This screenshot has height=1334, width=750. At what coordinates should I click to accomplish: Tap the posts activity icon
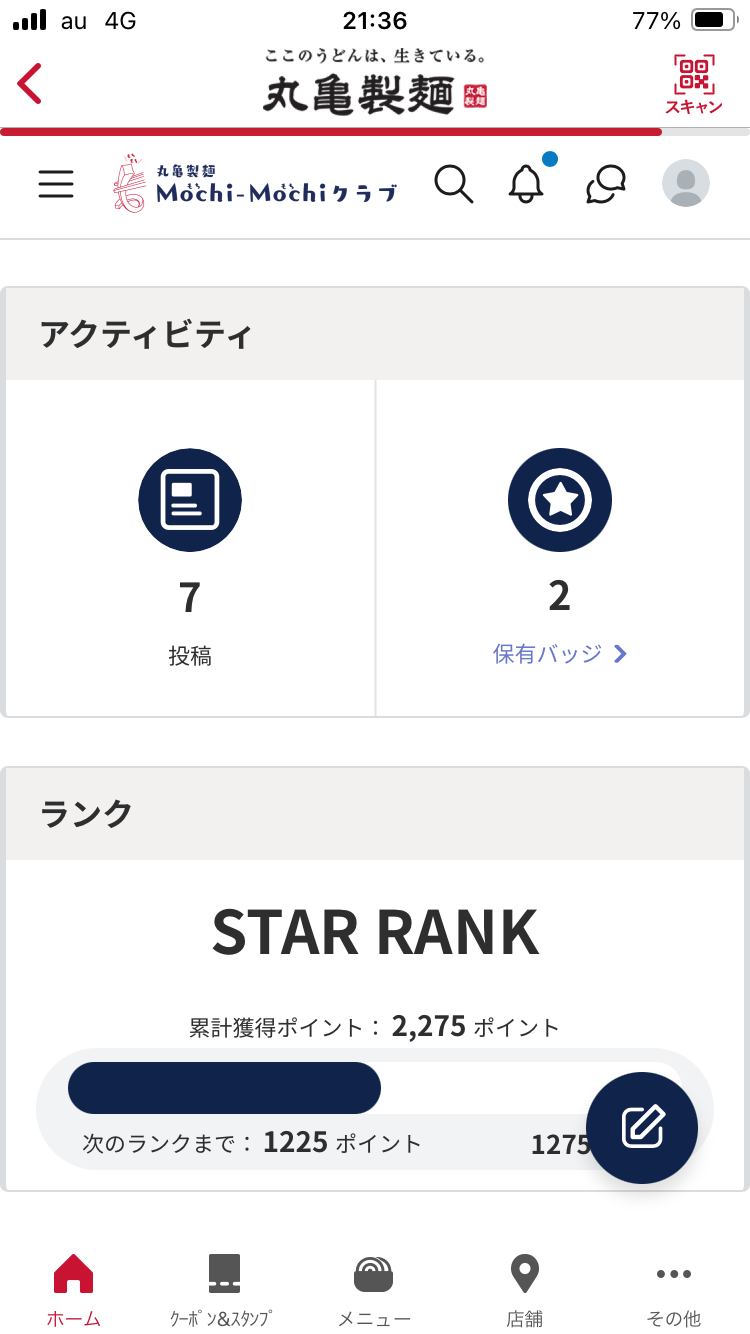(x=190, y=499)
